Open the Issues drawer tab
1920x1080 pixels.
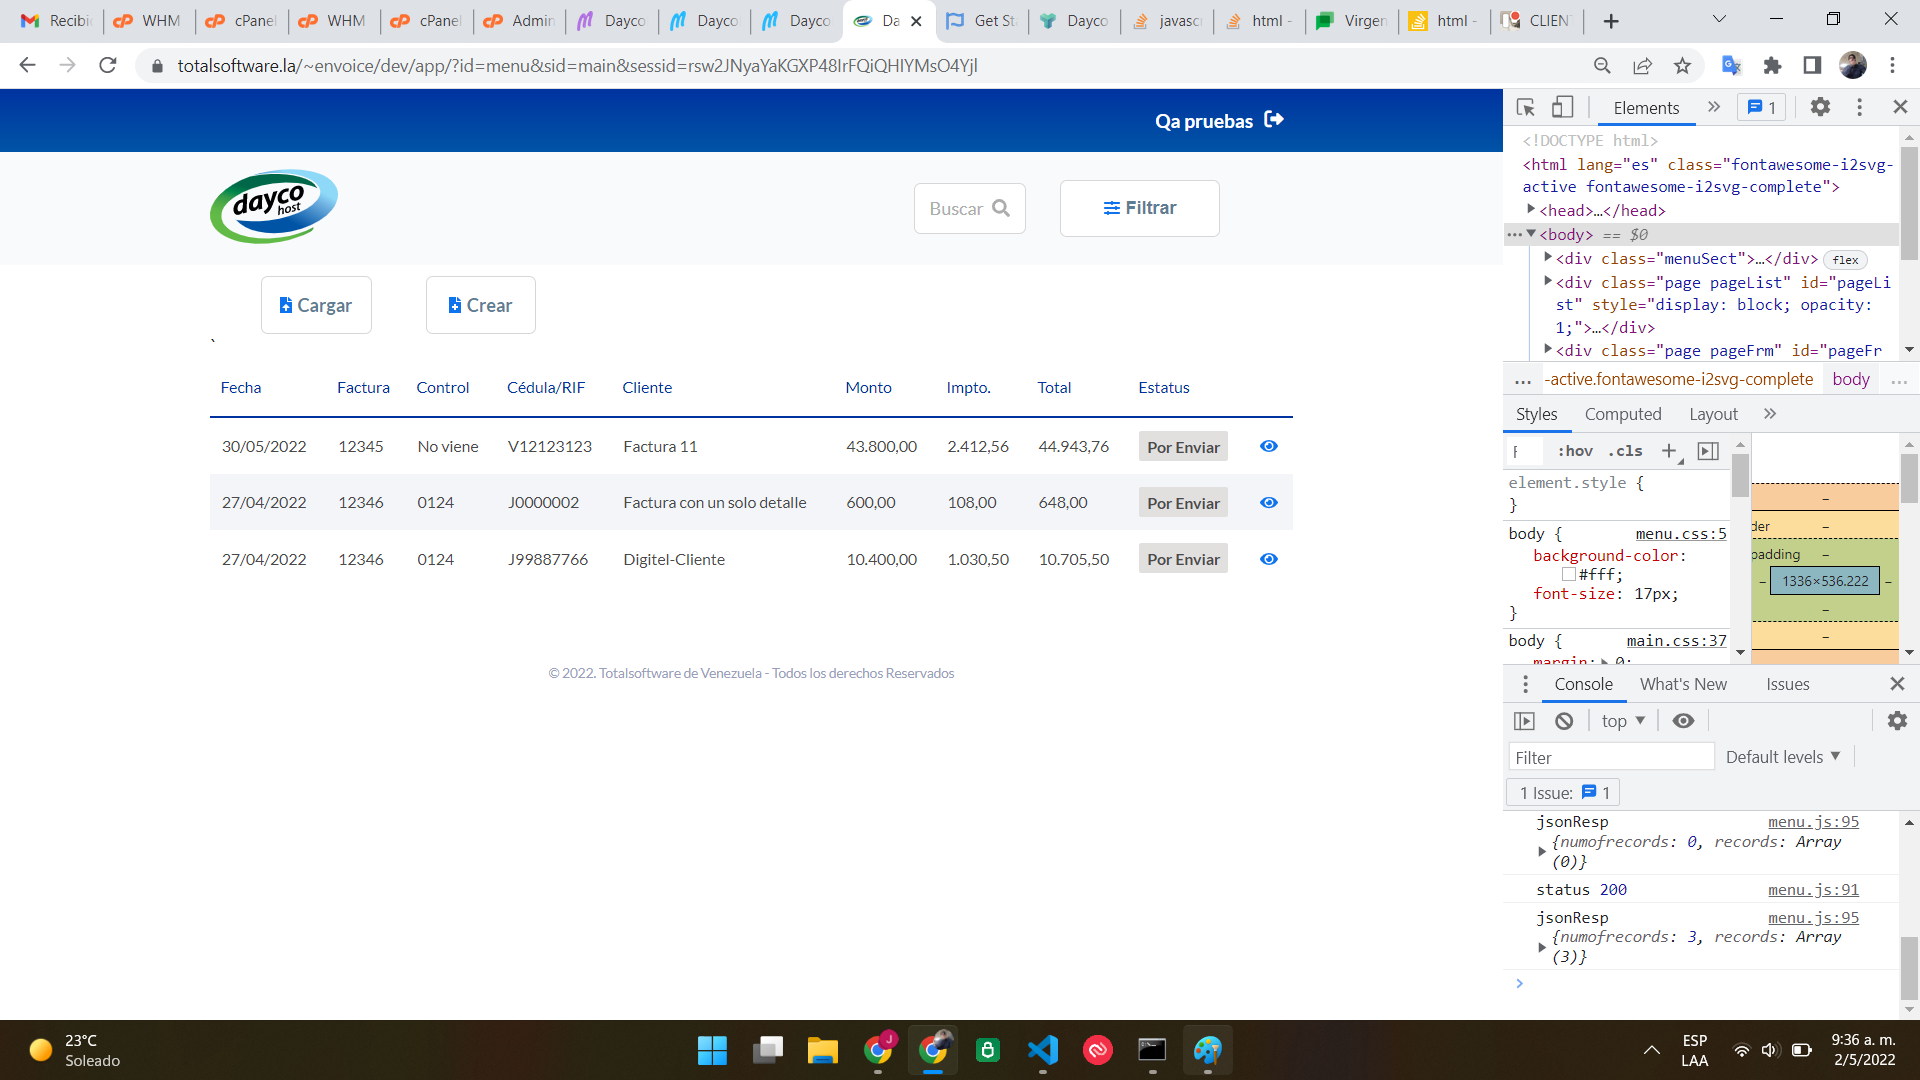tap(1787, 684)
